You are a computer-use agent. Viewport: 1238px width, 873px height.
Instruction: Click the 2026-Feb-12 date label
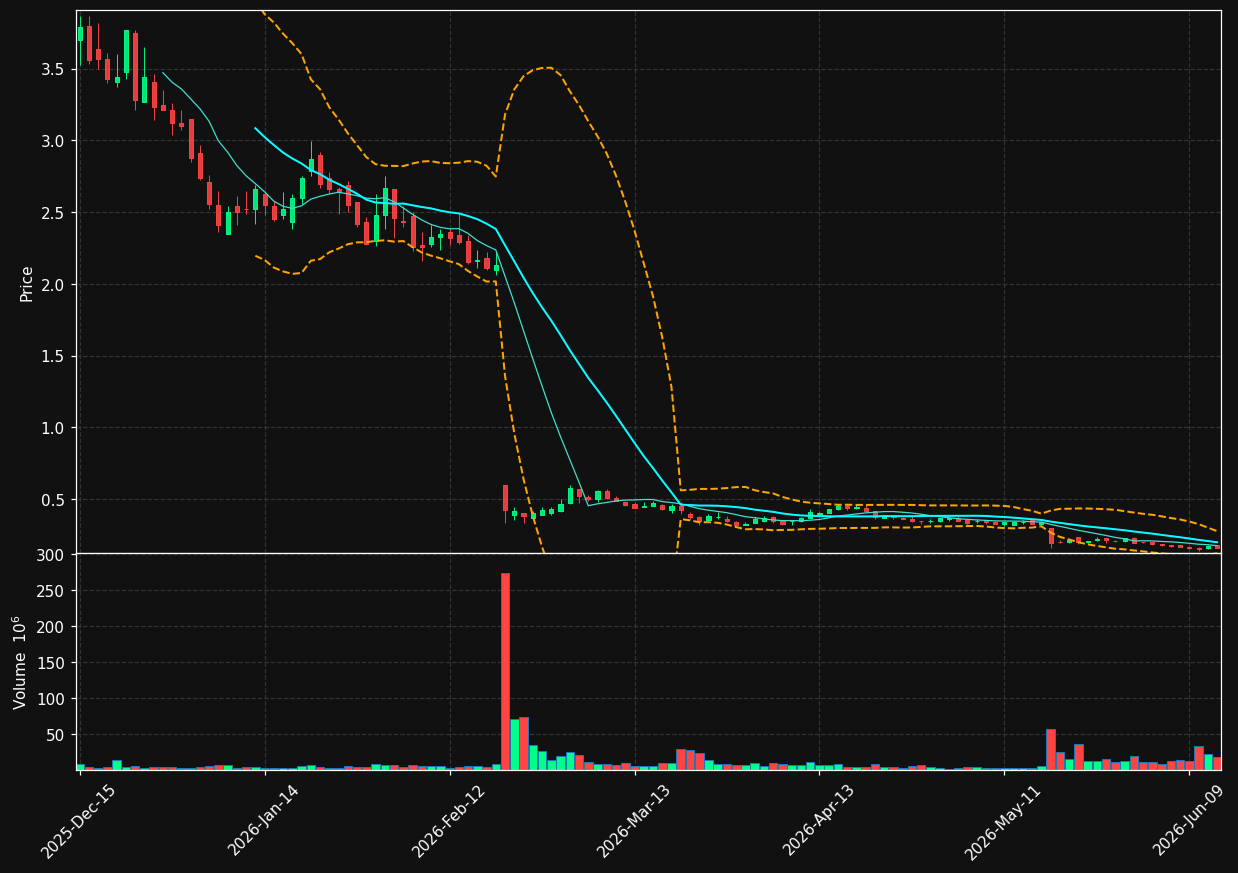[449, 821]
